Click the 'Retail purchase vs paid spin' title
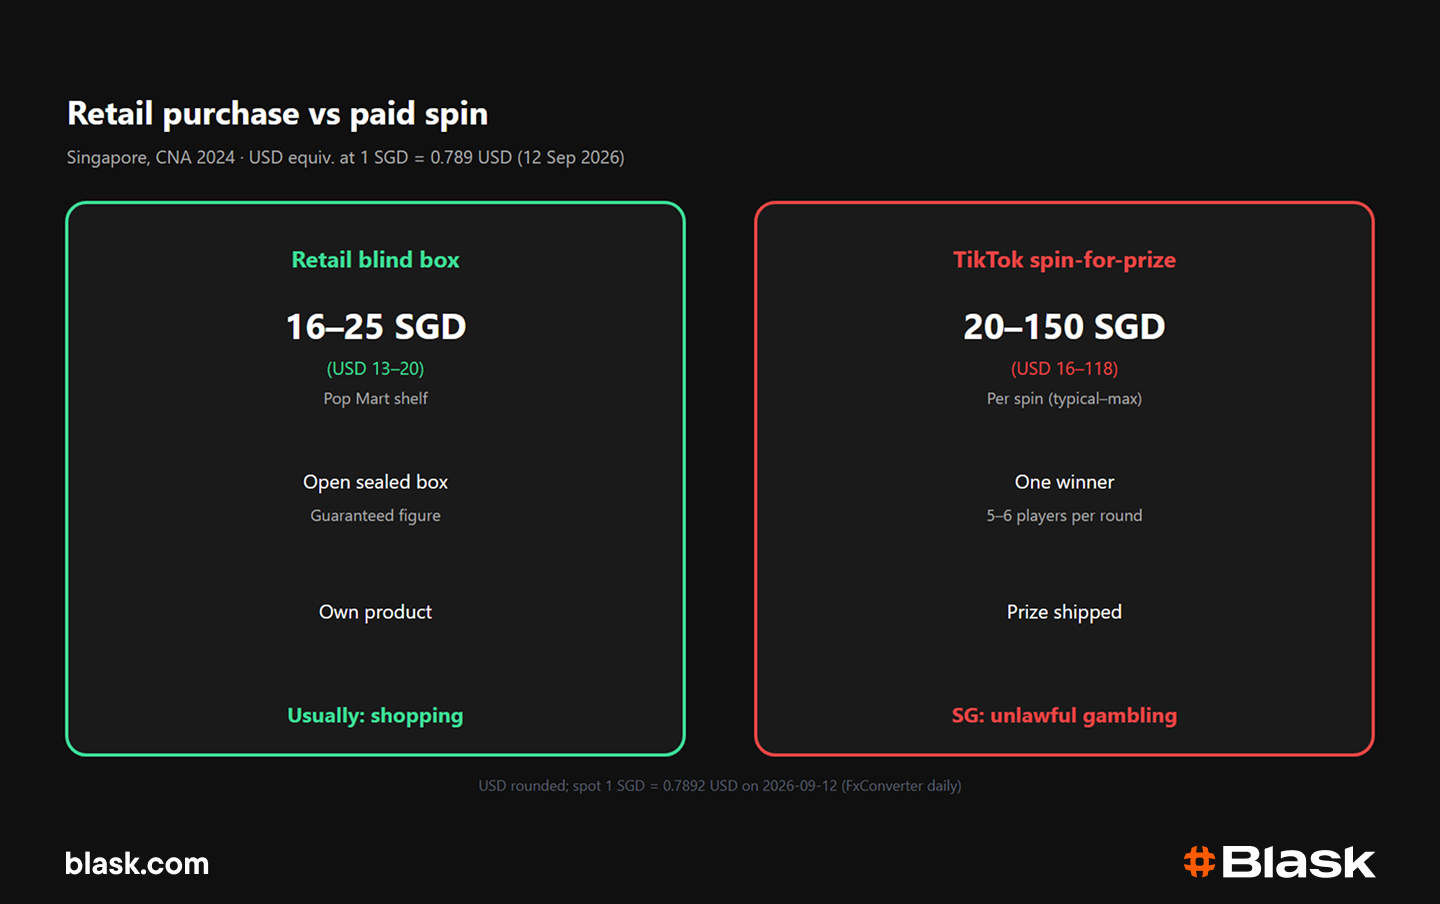Screen dimensions: 1440x904 coord(277,114)
